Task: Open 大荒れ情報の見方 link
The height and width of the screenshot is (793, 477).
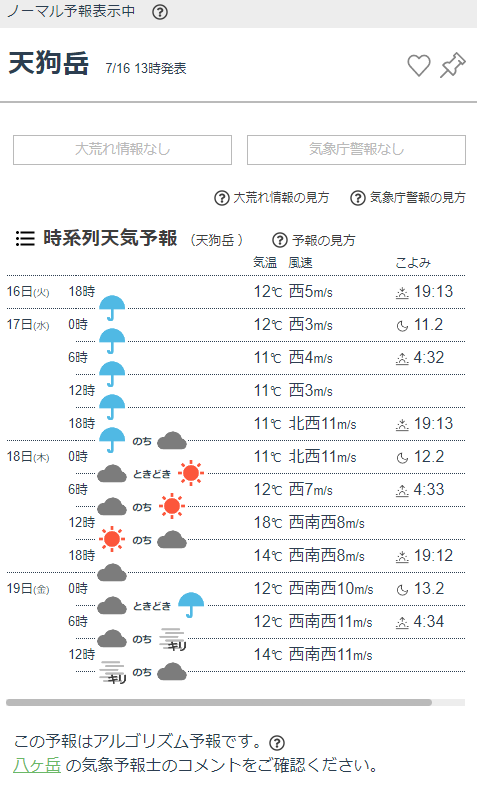Action: (281, 198)
